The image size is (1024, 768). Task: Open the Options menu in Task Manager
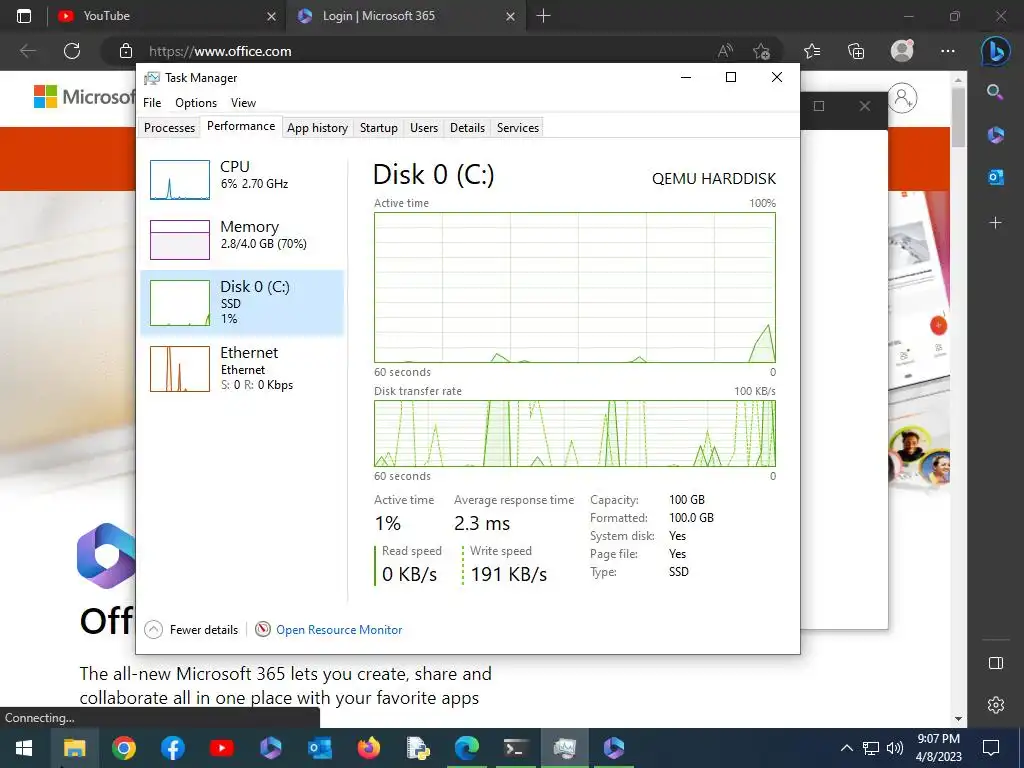click(x=196, y=103)
